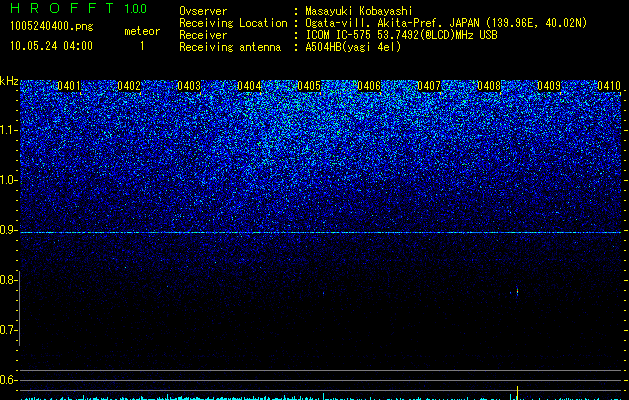Click the 0.8 frequency axis label

click(8, 280)
